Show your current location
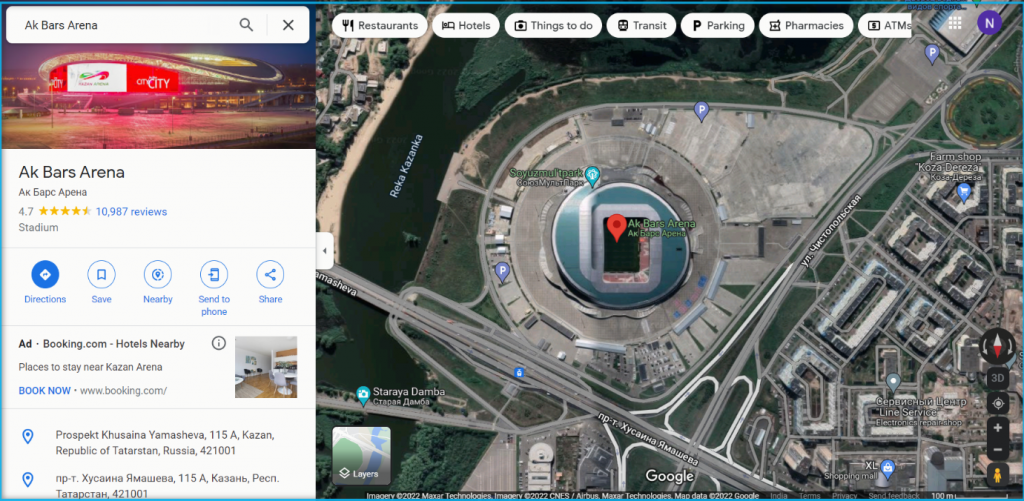This screenshot has width=1024, height=501. pyautogui.click(x=997, y=404)
